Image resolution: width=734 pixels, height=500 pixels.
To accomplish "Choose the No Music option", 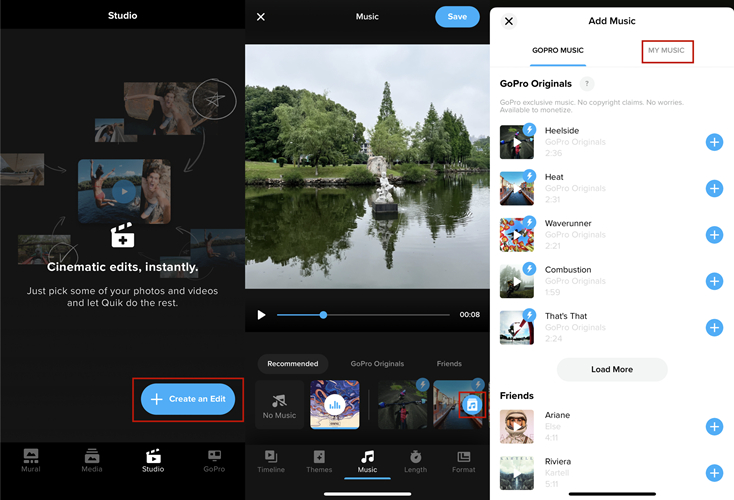I will pyautogui.click(x=279, y=405).
